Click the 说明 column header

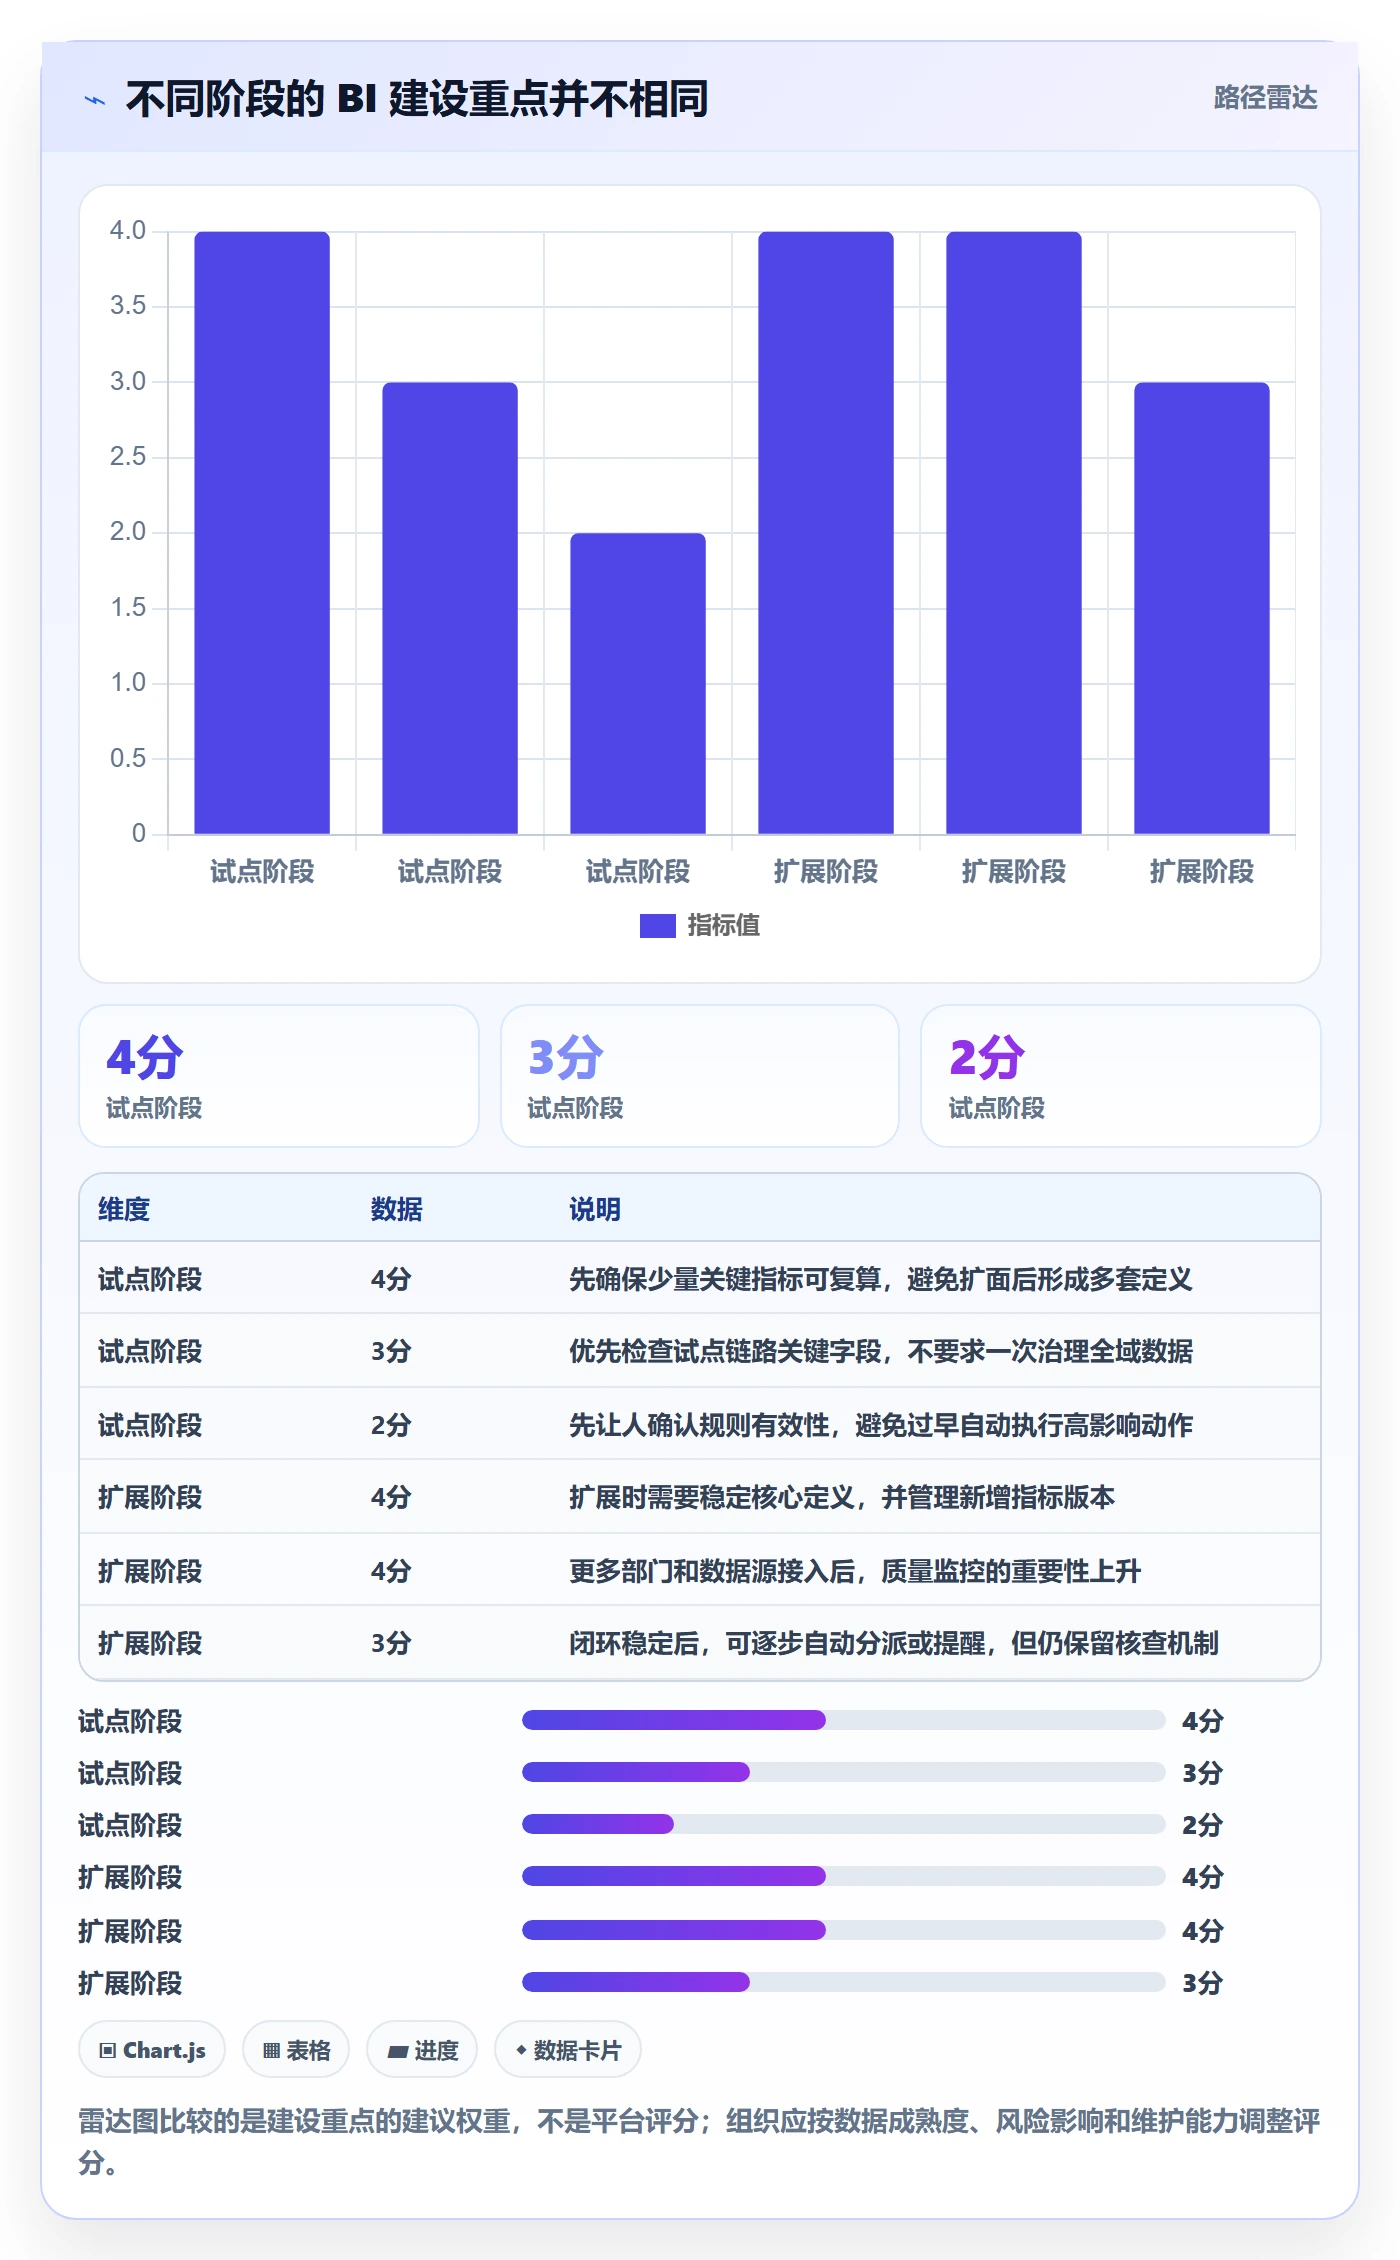(595, 1209)
